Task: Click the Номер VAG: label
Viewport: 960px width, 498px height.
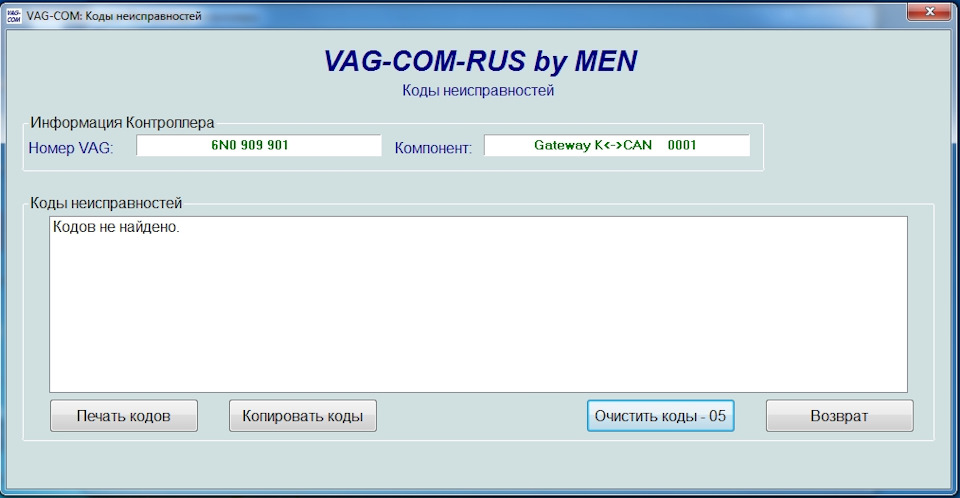Action: 71,148
